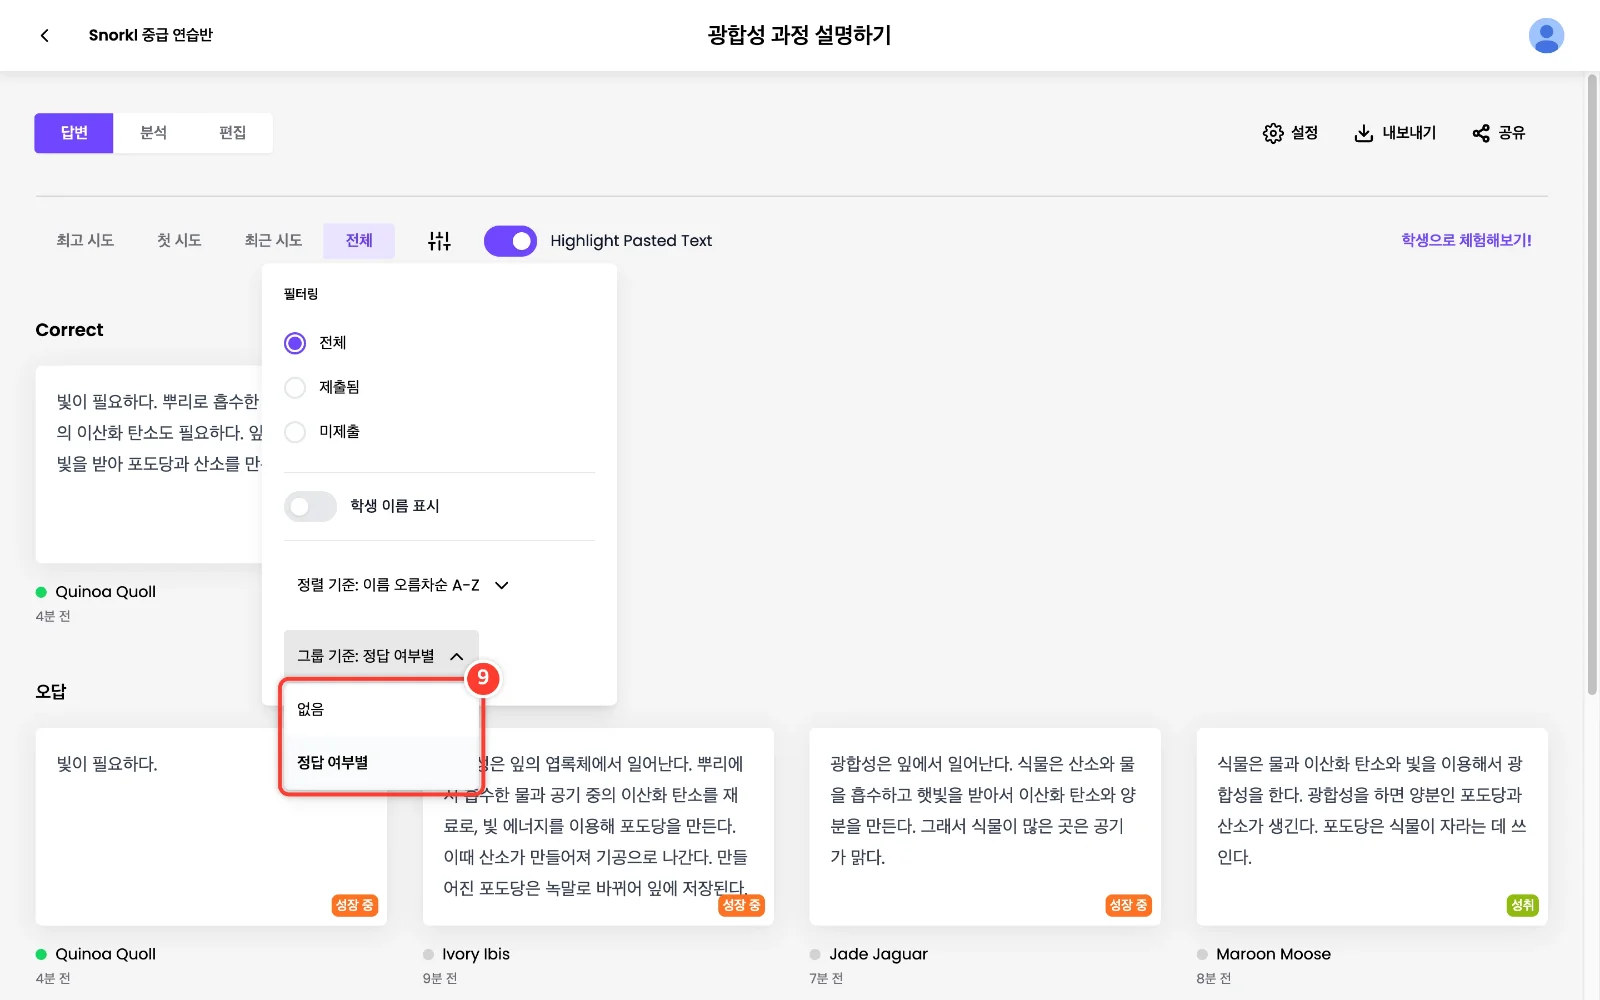Toggle Highlight Pasted Text switch off
This screenshot has height=1000, width=1600.
pyautogui.click(x=510, y=241)
